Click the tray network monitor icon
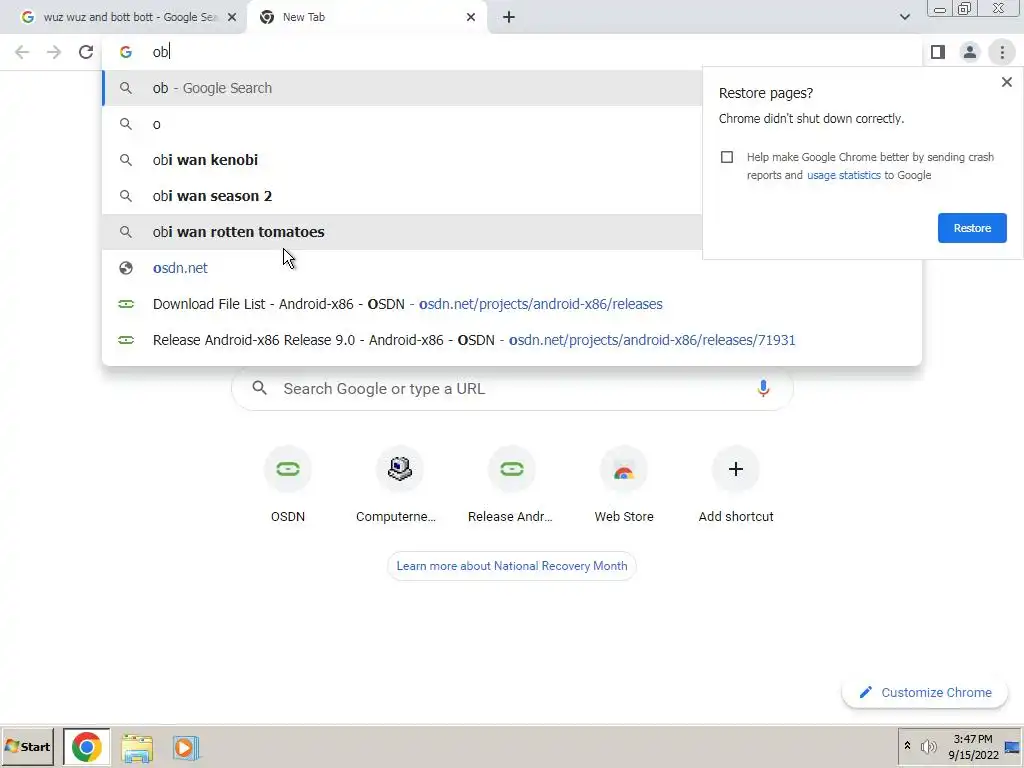The width and height of the screenshot is (1024, 768). point(1012,747)
